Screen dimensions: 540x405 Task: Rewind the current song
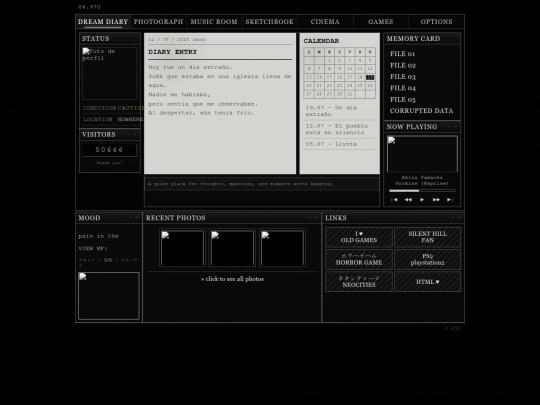tap(408, 200)
